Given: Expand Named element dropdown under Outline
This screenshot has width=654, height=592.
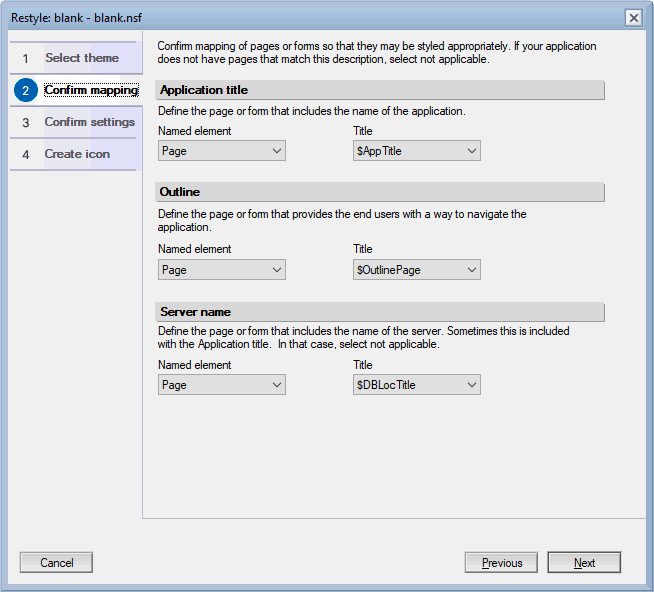Looking at the screenshot, I should [x=221, y=270].
